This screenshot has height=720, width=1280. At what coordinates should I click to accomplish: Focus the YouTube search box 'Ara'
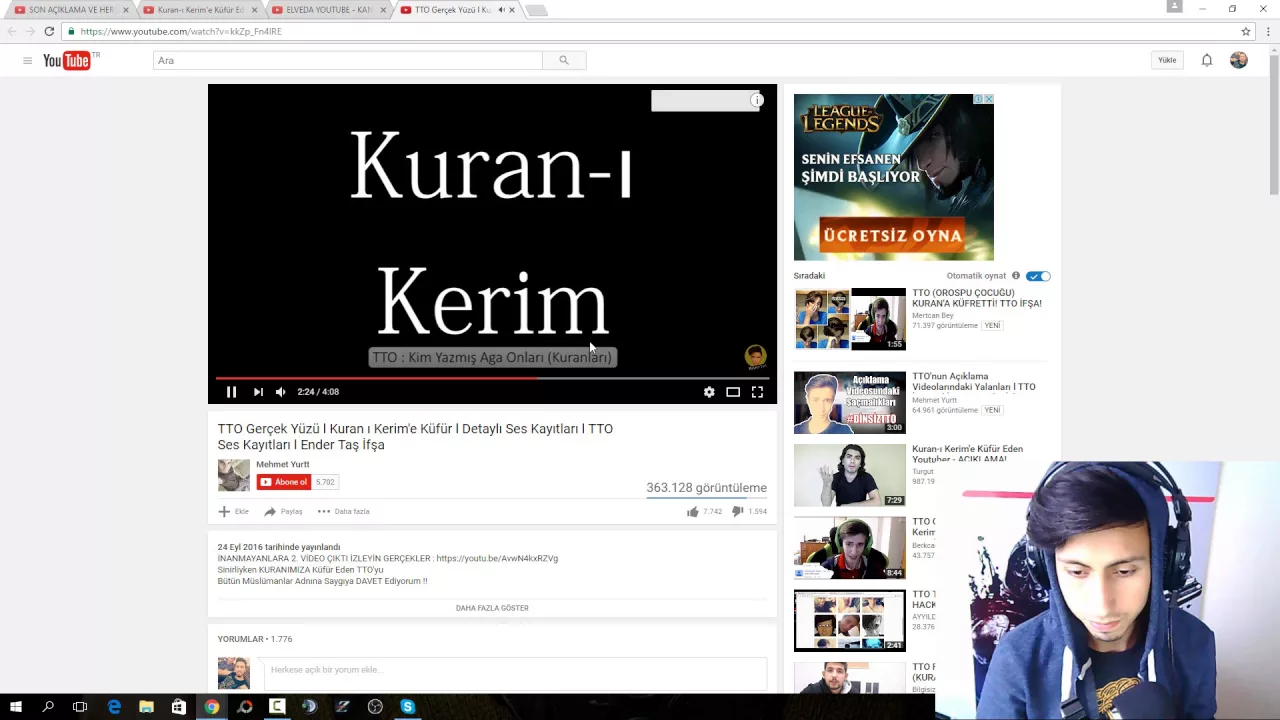point(348,61)
